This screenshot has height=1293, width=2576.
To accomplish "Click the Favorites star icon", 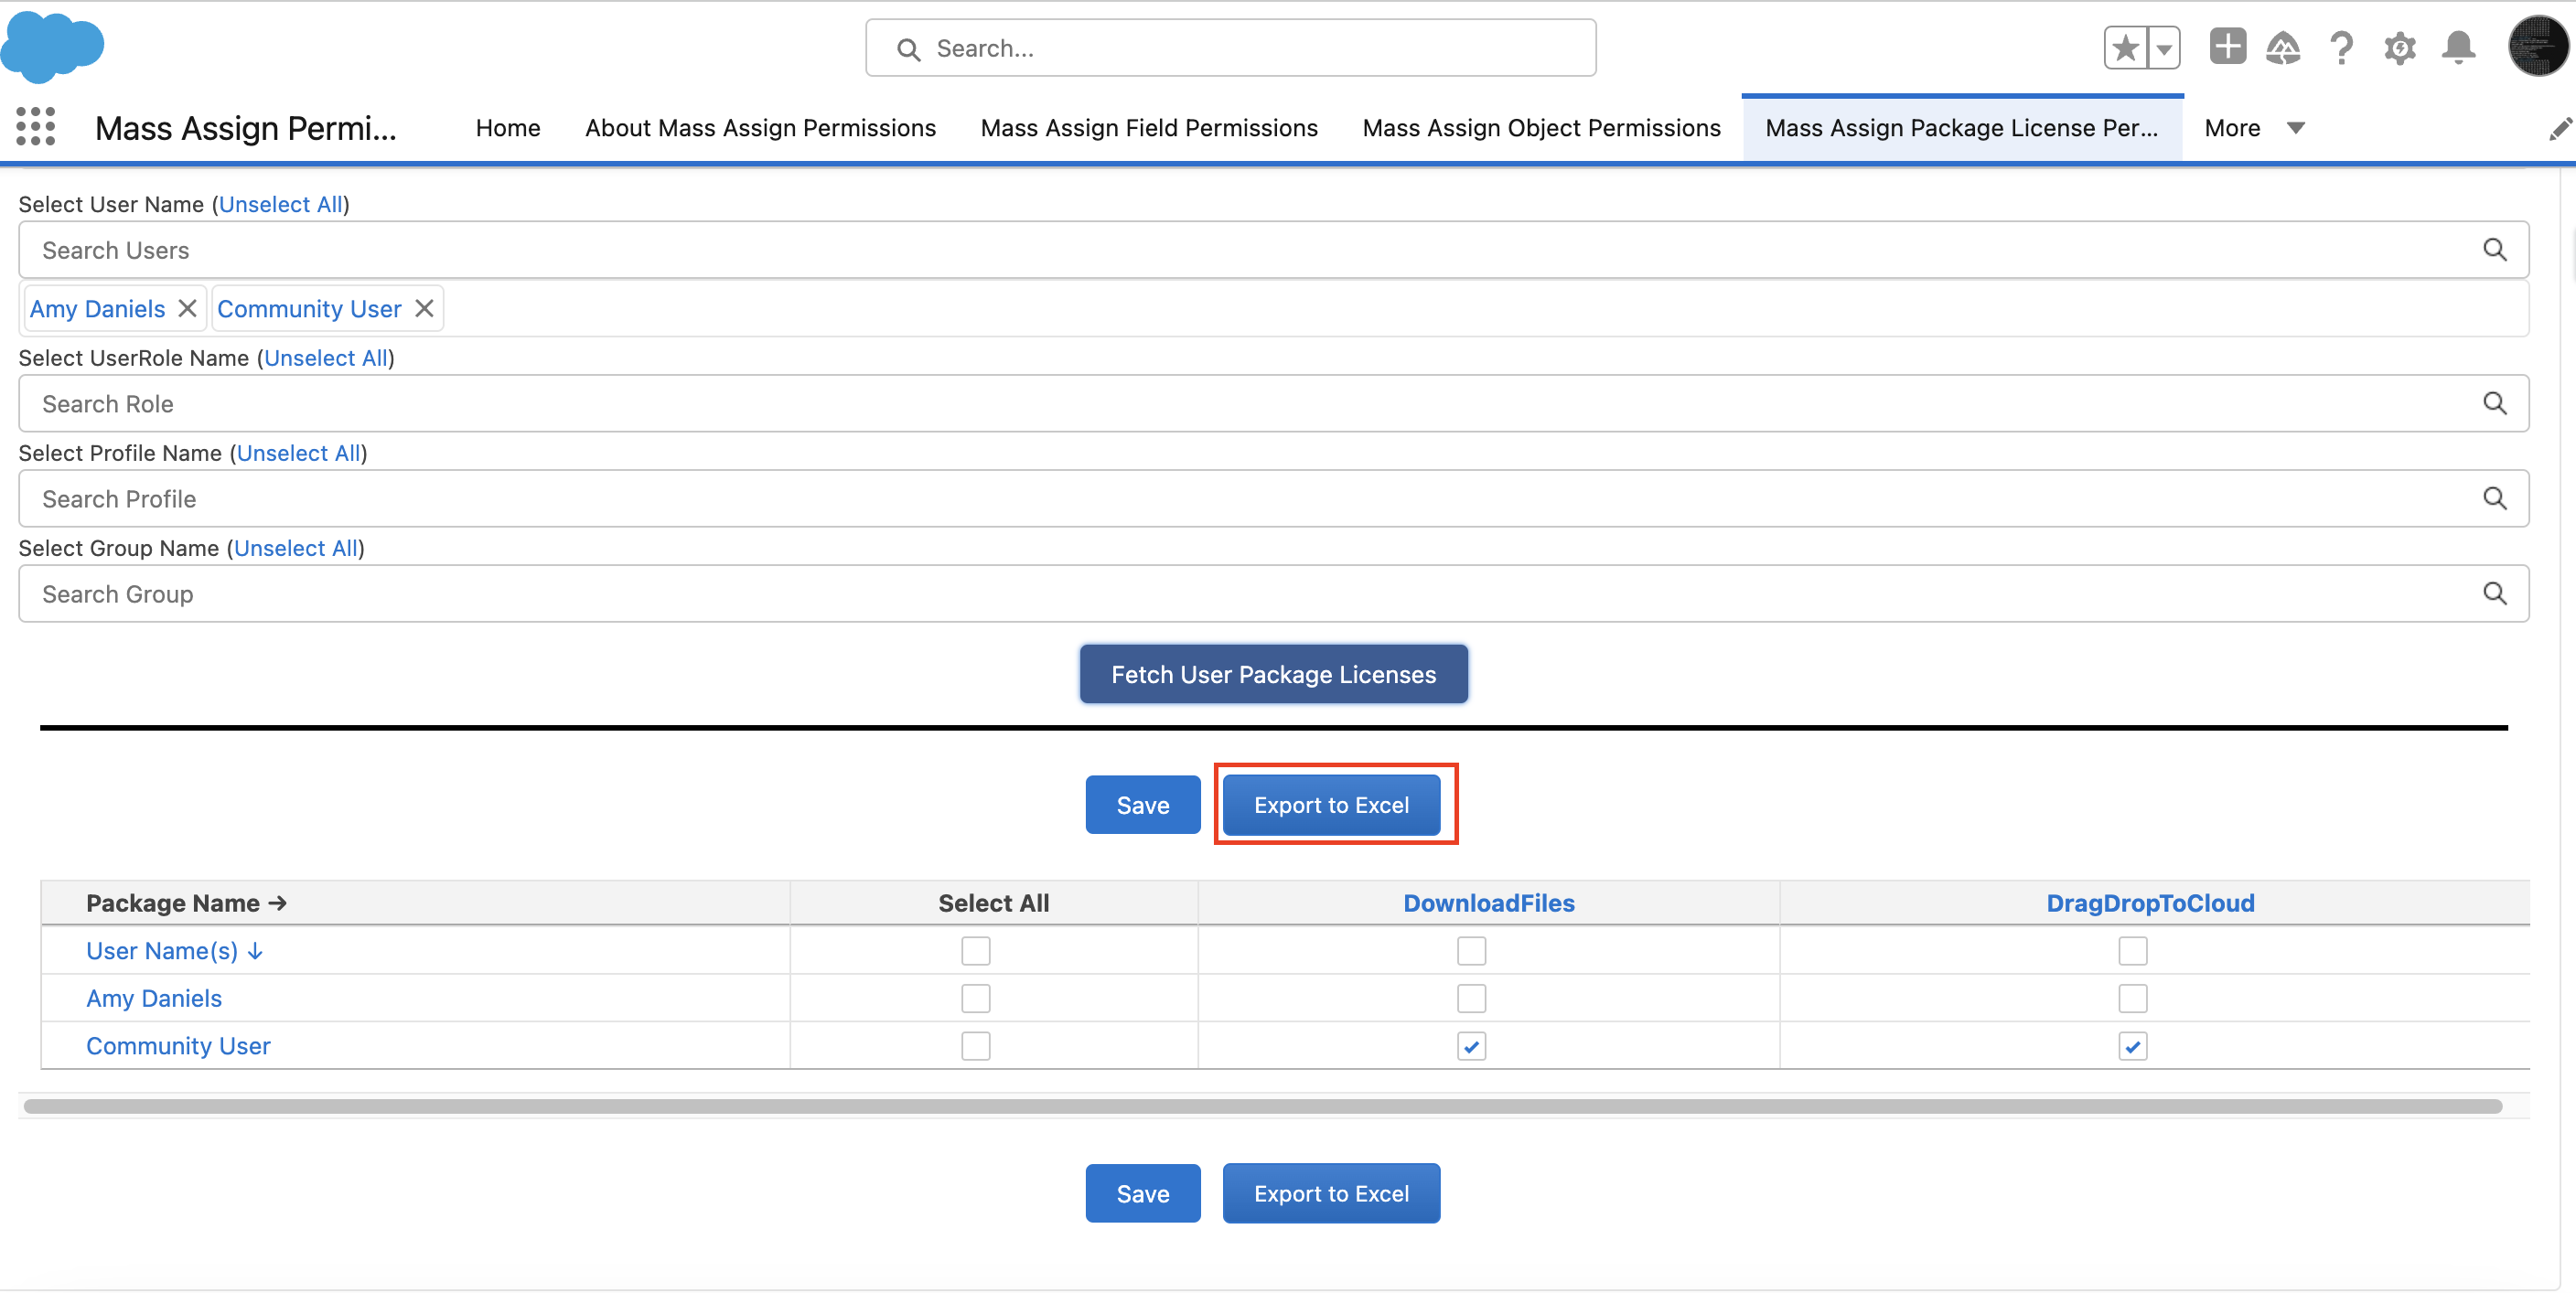I will [x=2126, y=48].
